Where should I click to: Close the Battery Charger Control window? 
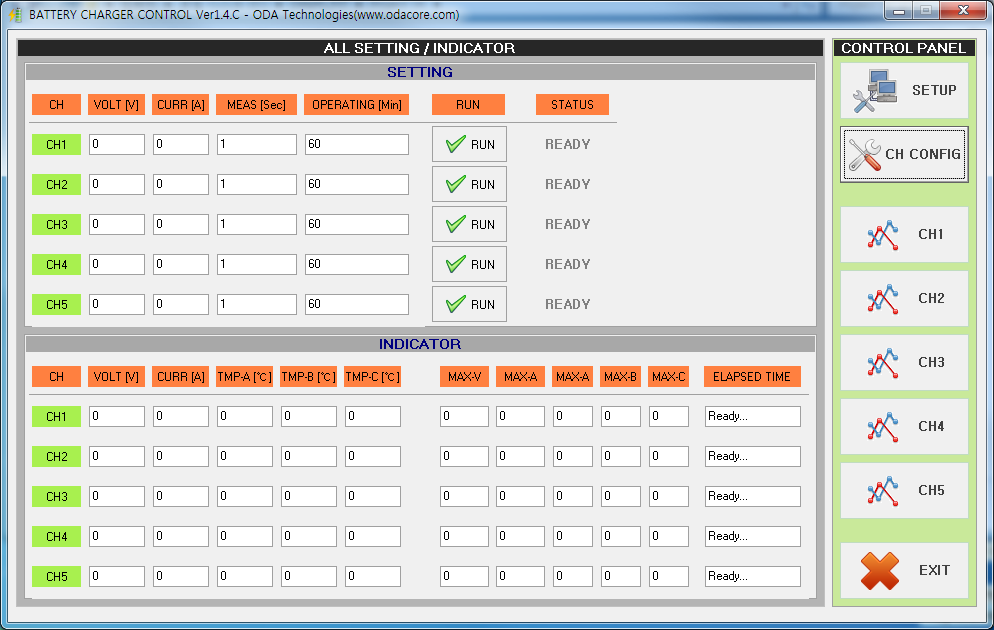pos(963,11)
